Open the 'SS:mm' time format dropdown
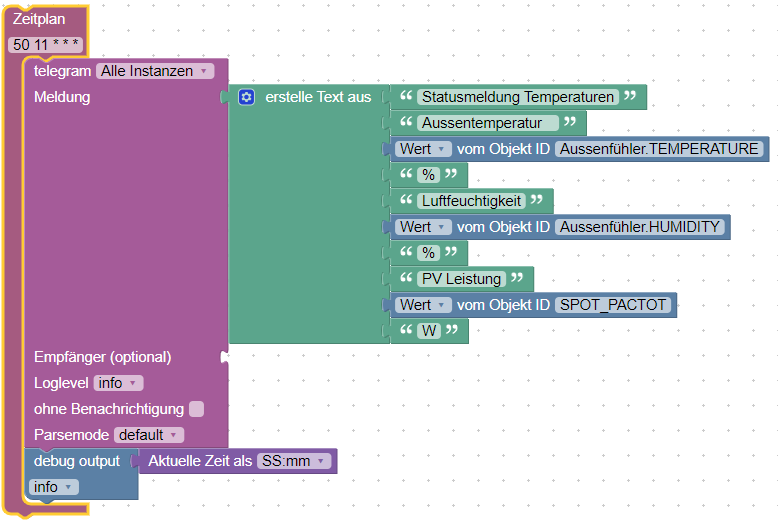 (x=294, y=461)
